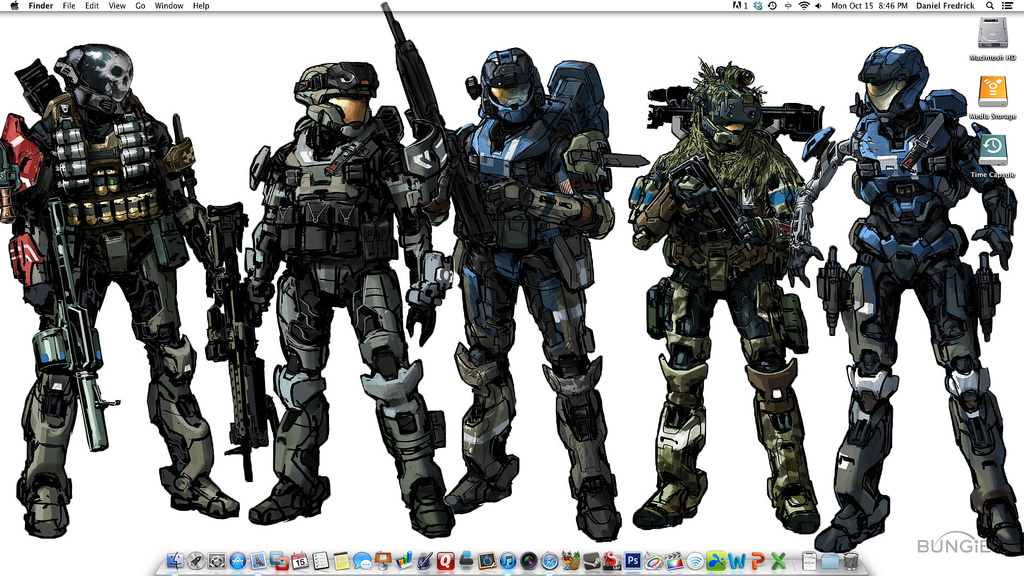The width and height of the screenshot is (1024, 576).
Task: Open iTunes music note icon
Action: tap(508, 560)
